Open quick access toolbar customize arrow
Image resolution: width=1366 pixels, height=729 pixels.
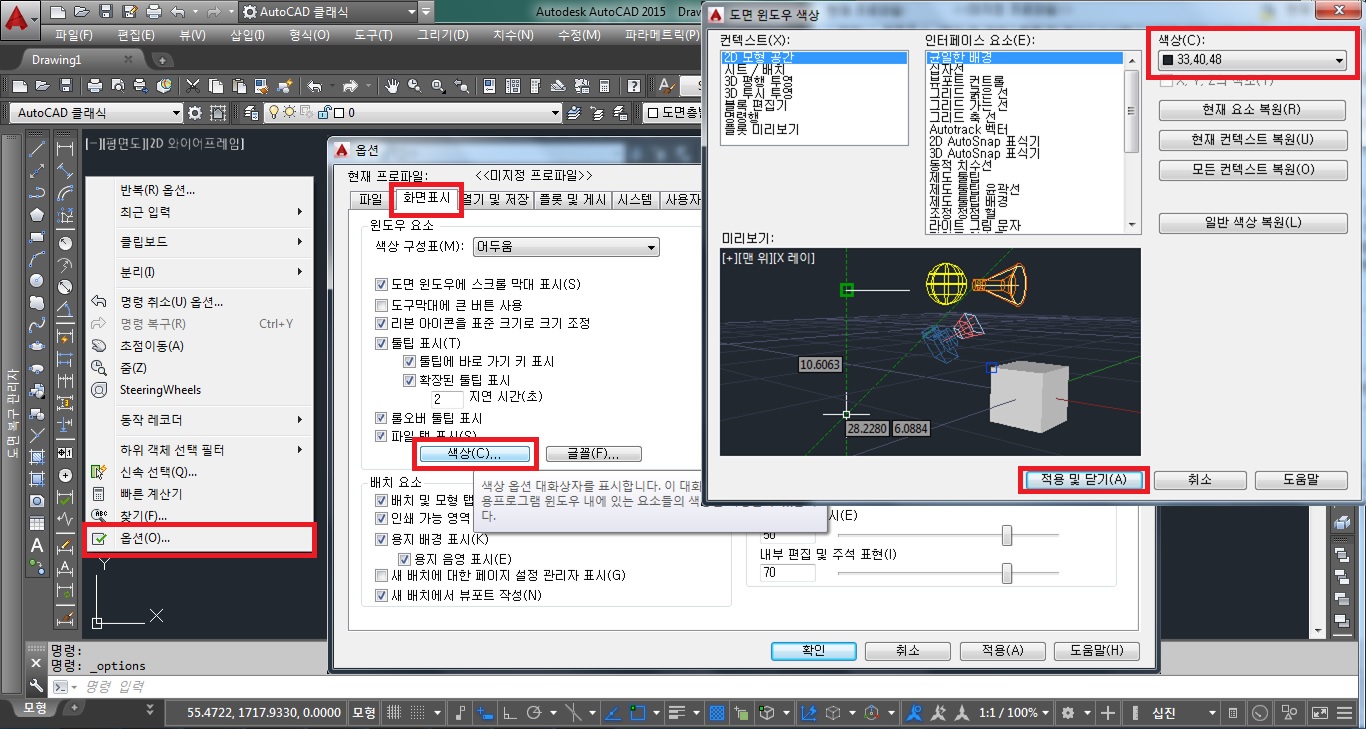(x=427, y=13)
